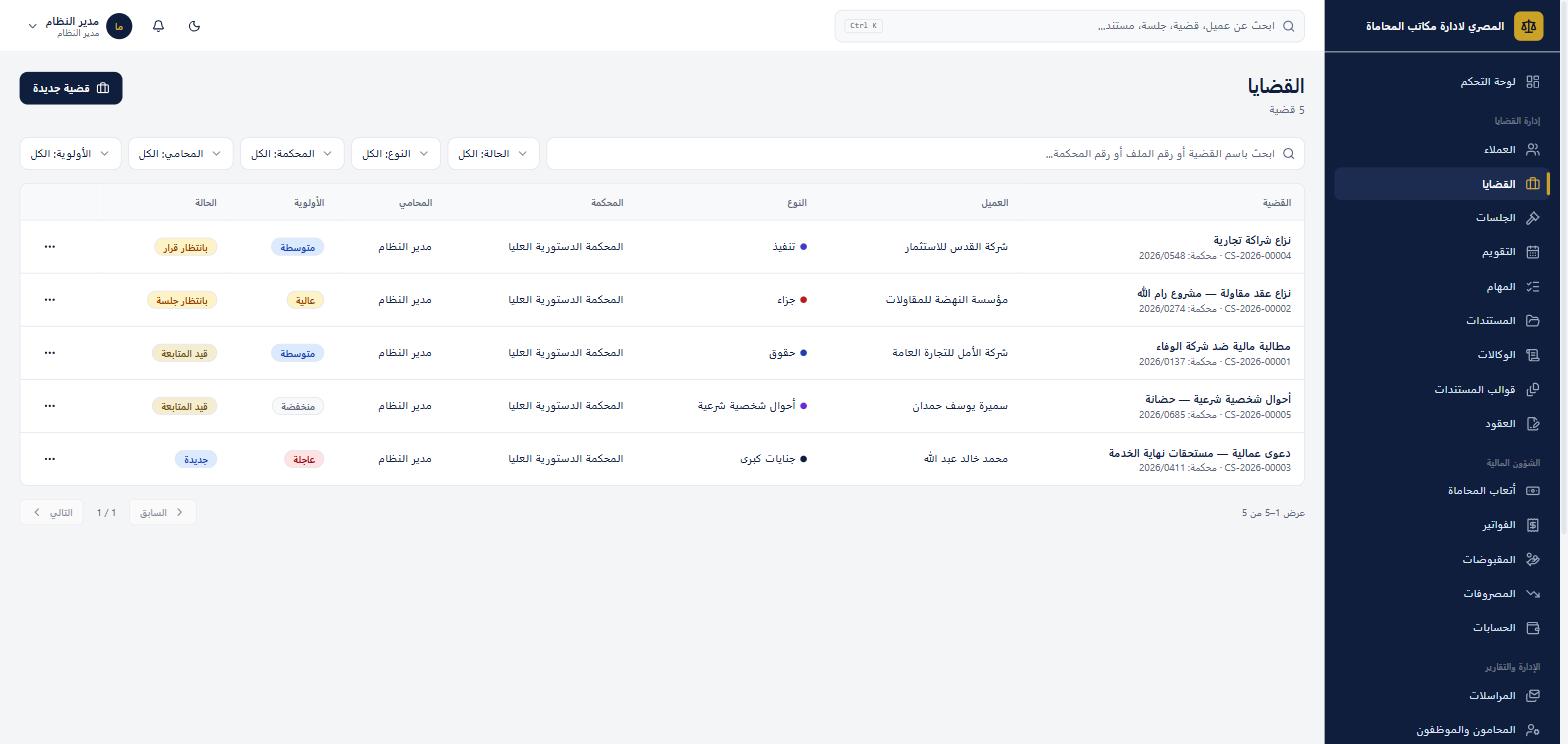Click the clients people icon in sidebar
Viewport: 1568px width, 744px height.
click(x=1532, y=150)
